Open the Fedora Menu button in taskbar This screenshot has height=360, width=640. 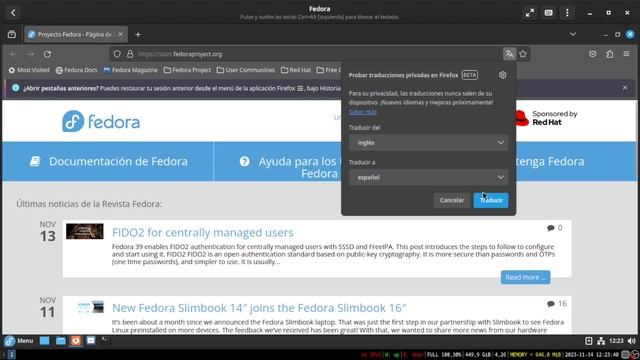tap(19, 340)
